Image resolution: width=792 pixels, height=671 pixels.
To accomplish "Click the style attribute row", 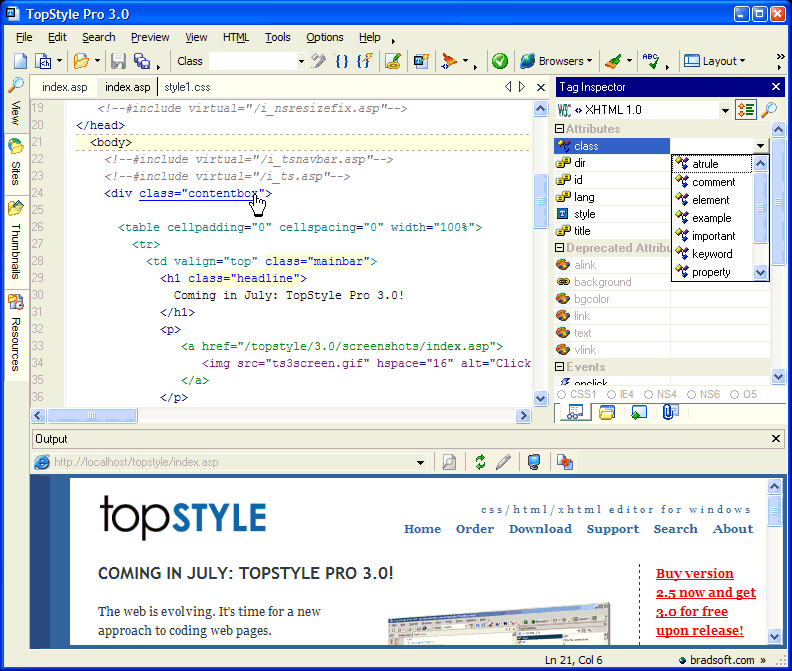I will (662, 214).
